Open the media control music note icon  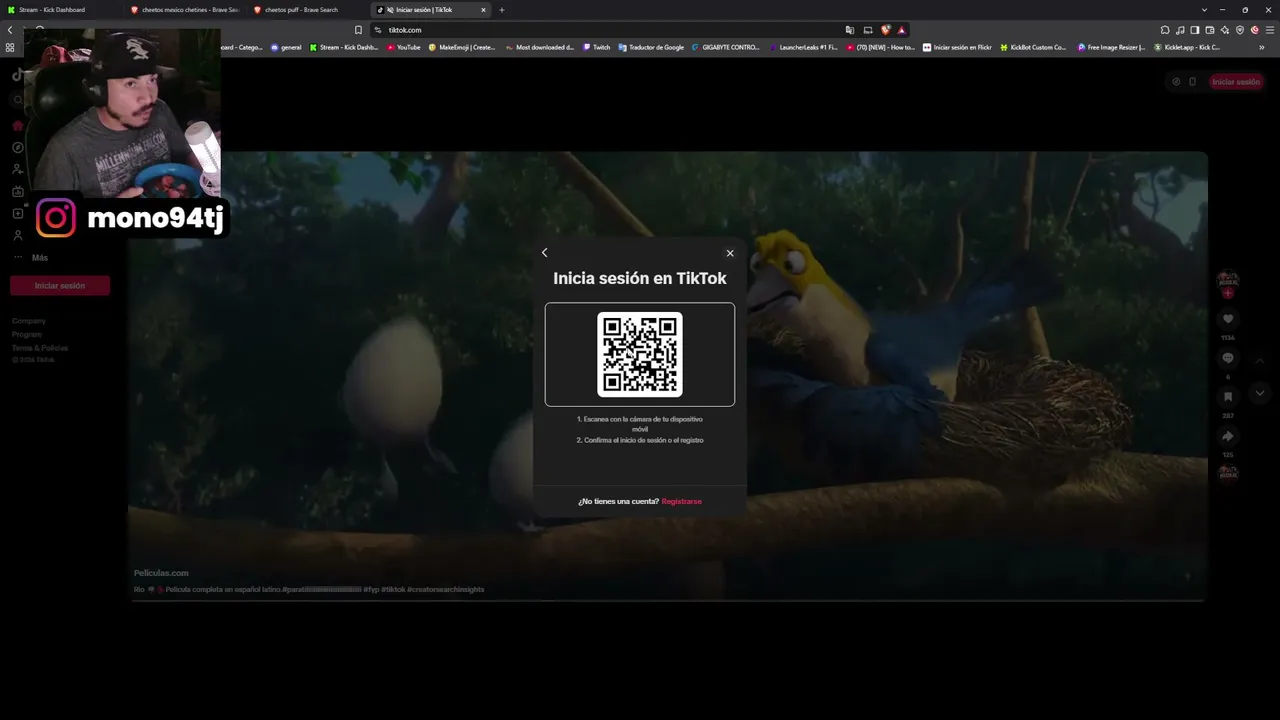coord(1180,30)
